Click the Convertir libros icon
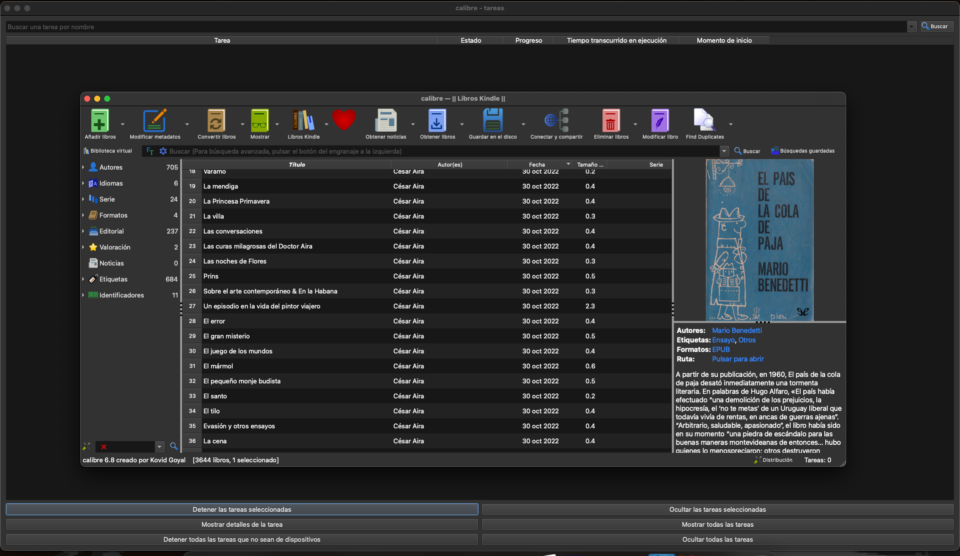960x556 pixels. coord(216,120)
